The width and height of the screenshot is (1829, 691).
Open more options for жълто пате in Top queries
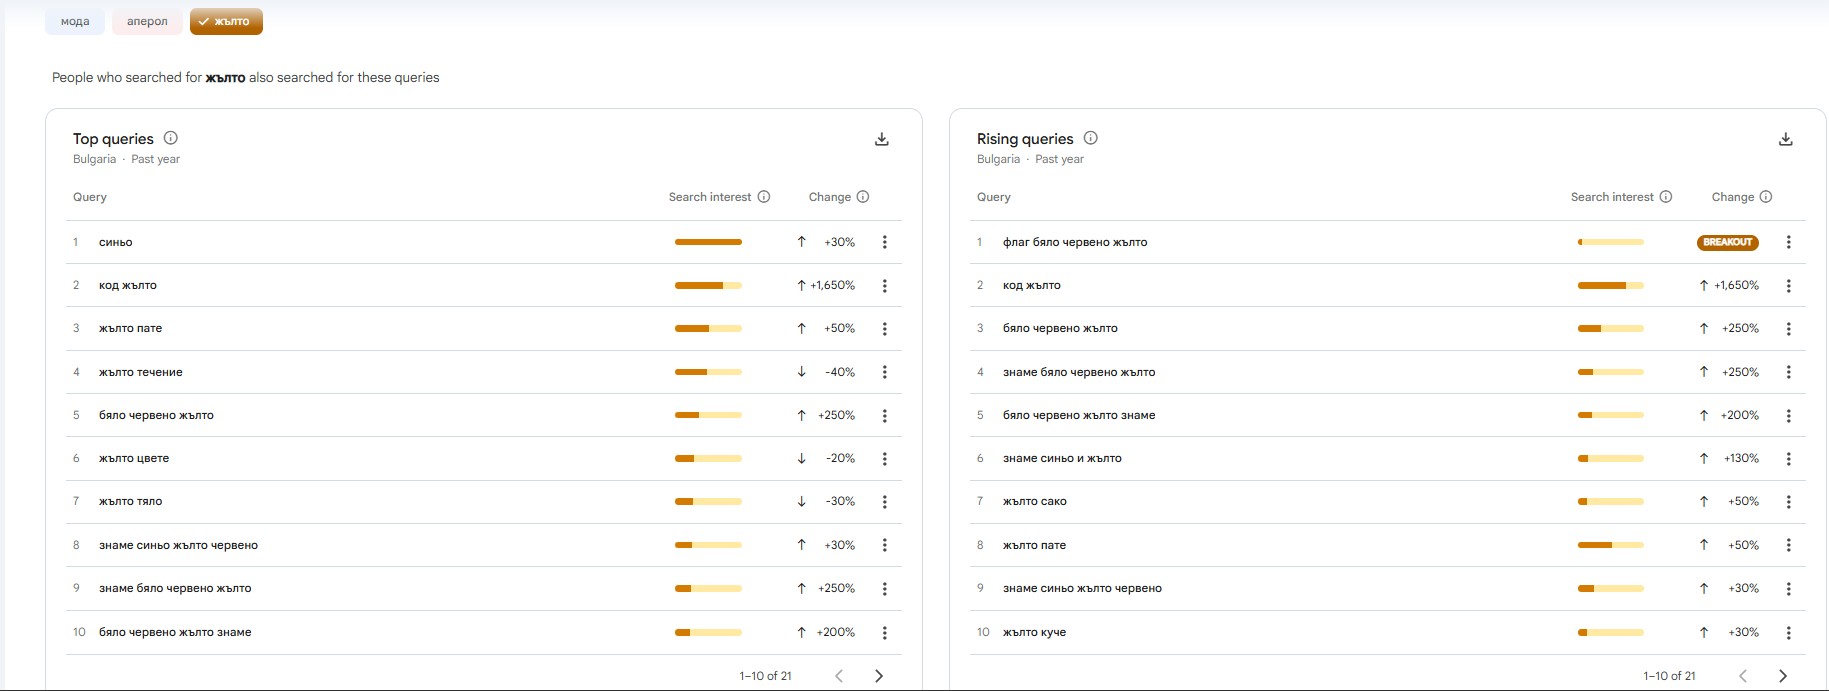(884, 329)
